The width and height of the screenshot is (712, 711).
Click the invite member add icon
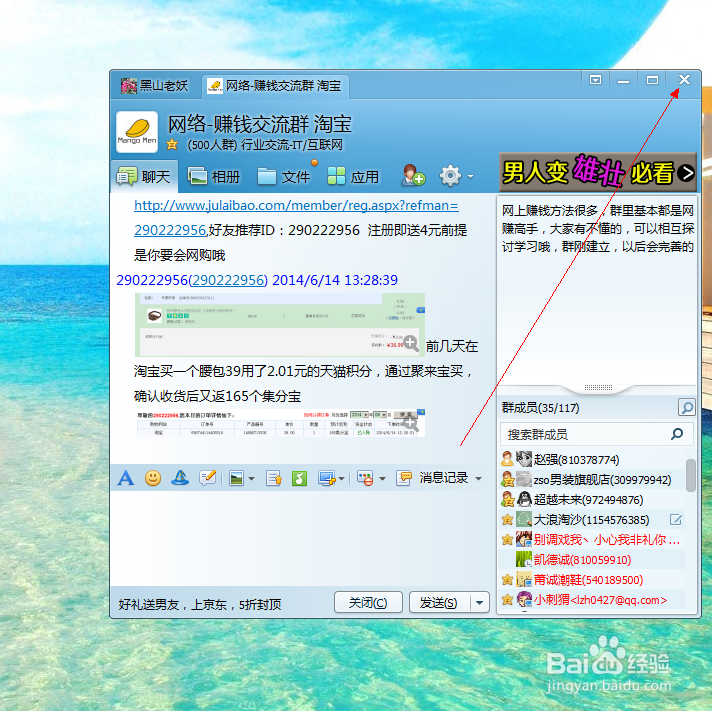pos(413,176)
